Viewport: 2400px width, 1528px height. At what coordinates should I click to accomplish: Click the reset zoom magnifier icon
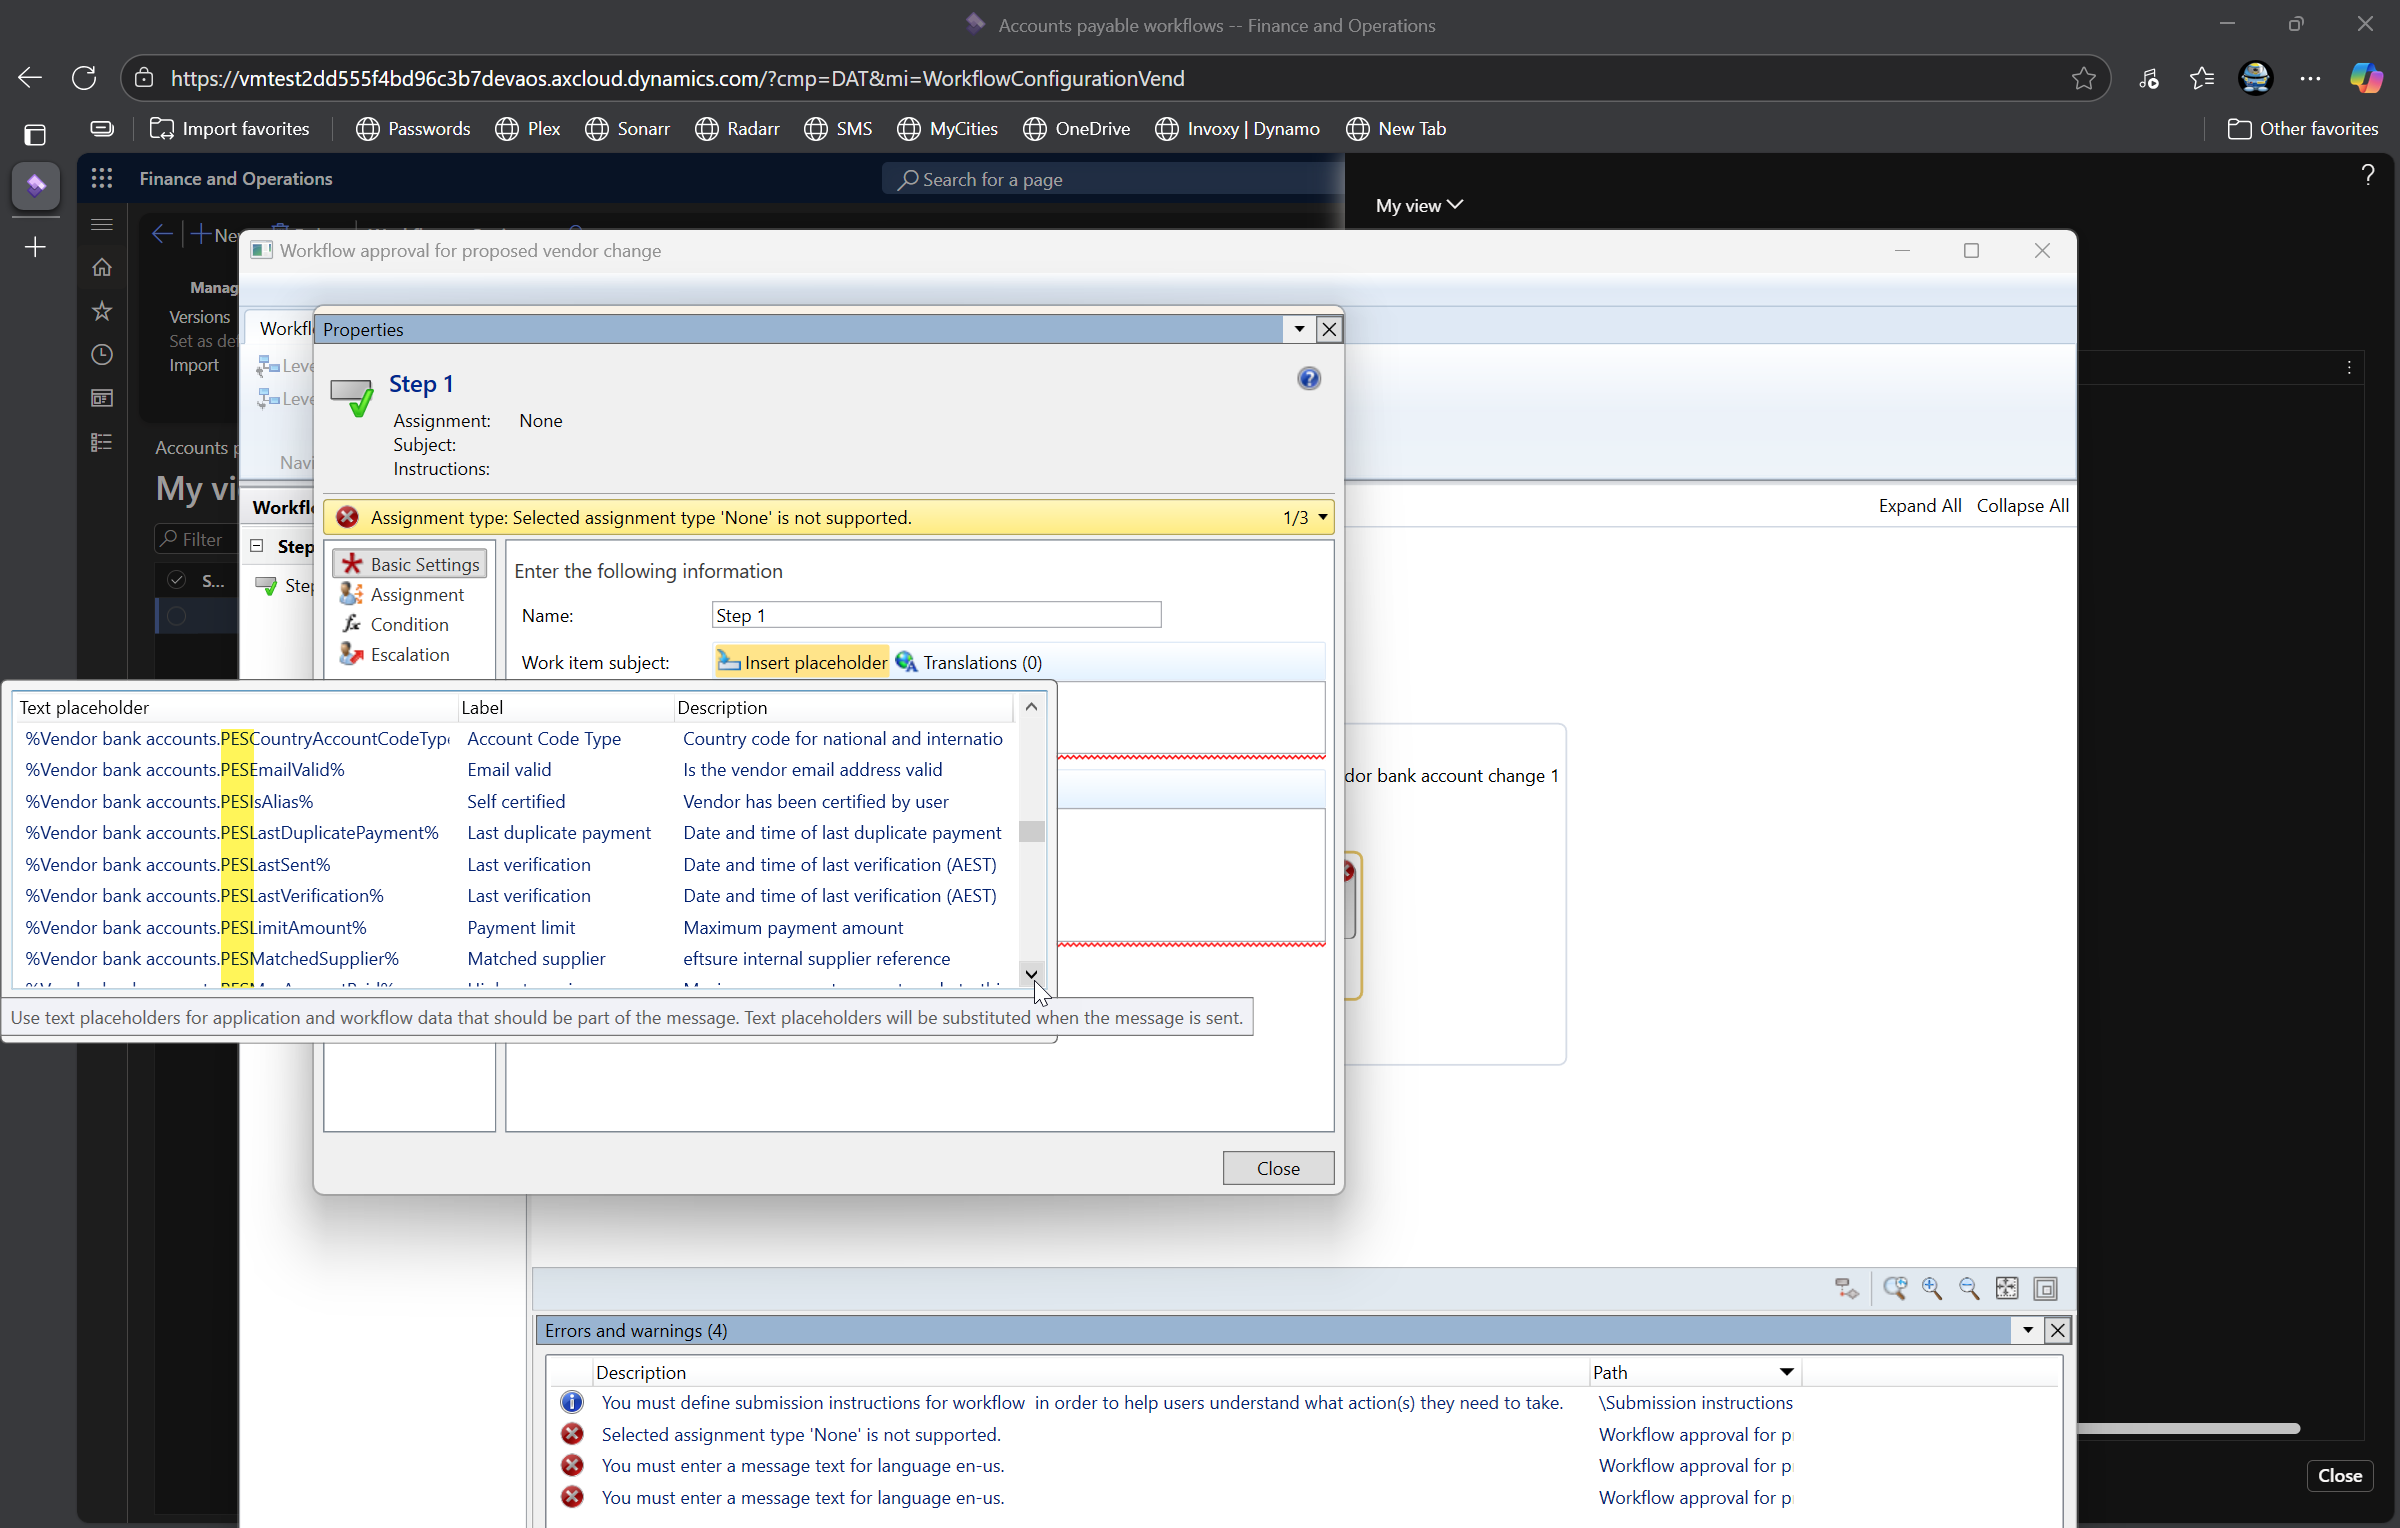[1894, 1288]
